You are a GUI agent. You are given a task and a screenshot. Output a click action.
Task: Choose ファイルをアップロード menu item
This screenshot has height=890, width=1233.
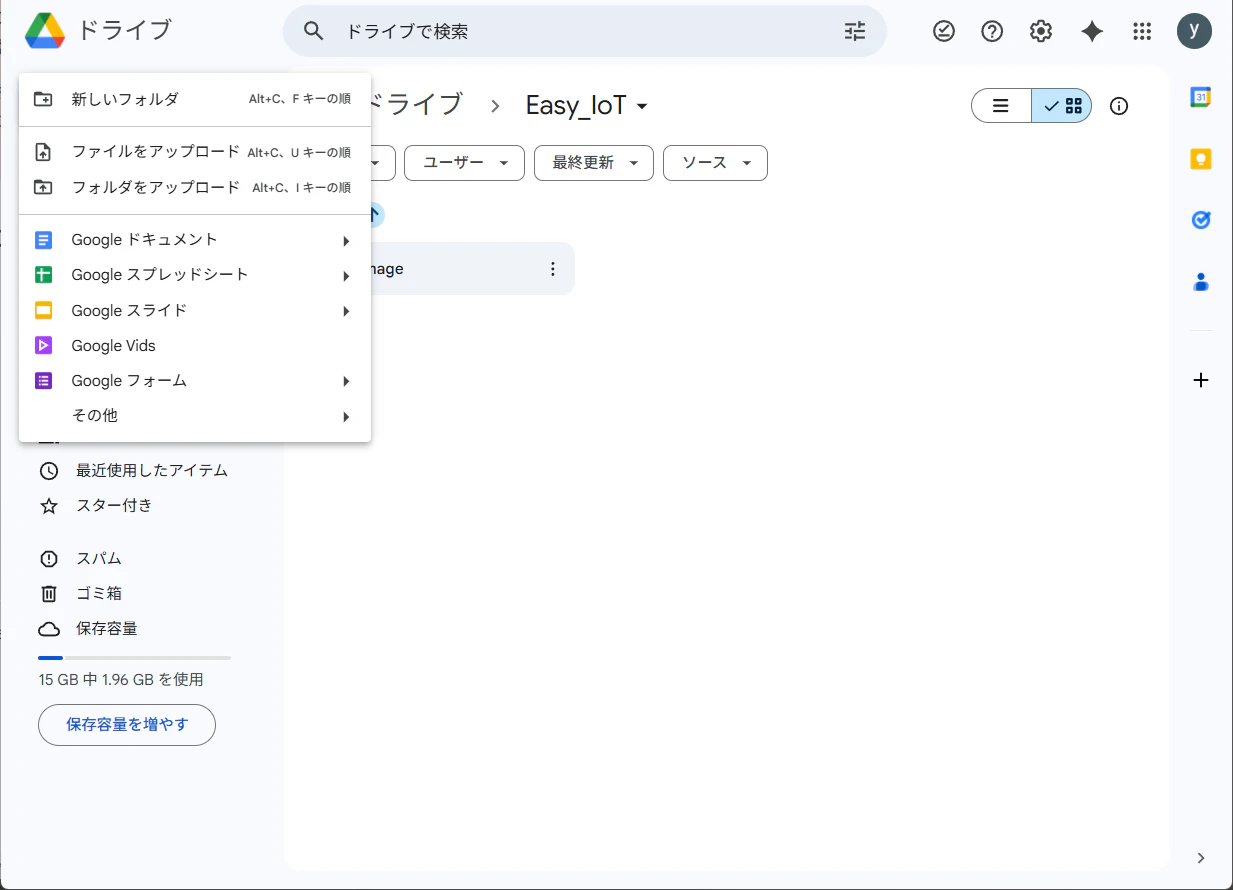195,152
